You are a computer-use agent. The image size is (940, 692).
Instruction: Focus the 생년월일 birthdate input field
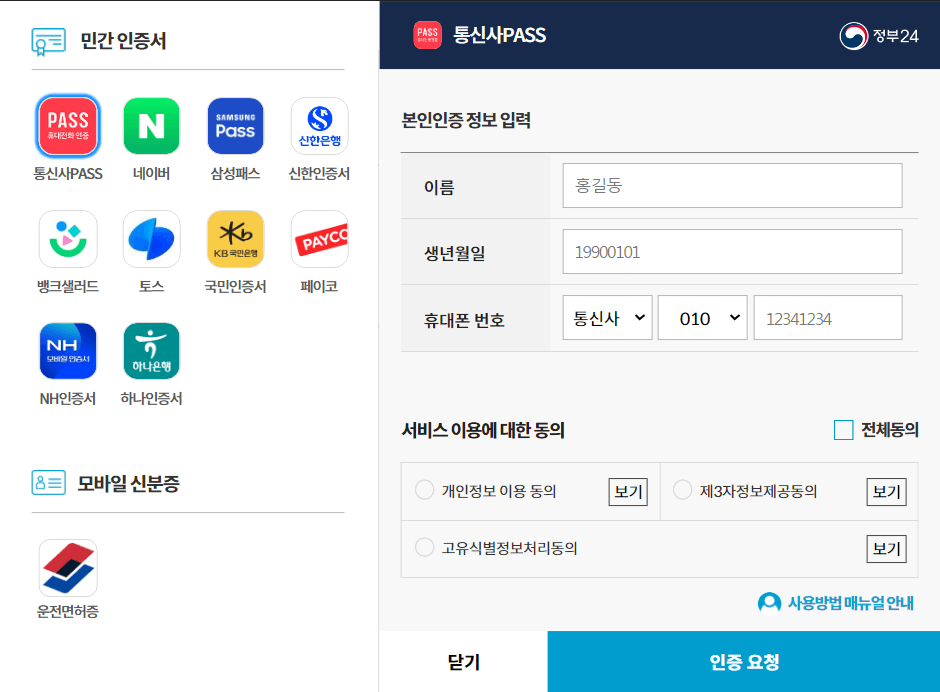(732, 252)
